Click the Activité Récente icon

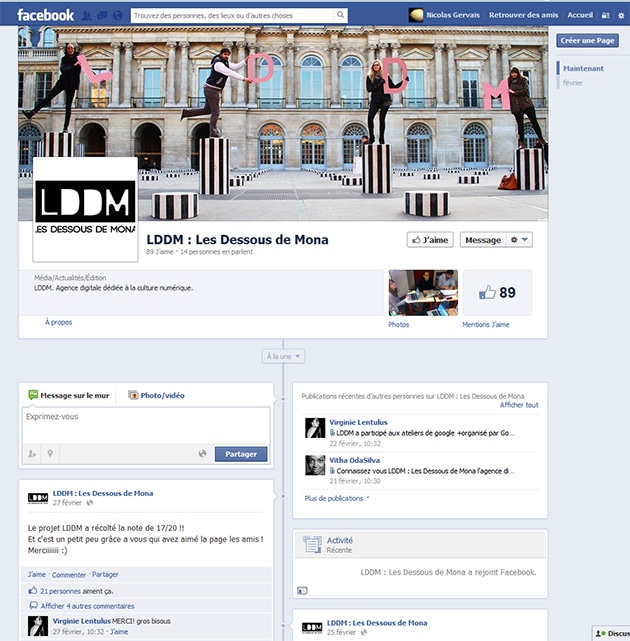point(312,545)
